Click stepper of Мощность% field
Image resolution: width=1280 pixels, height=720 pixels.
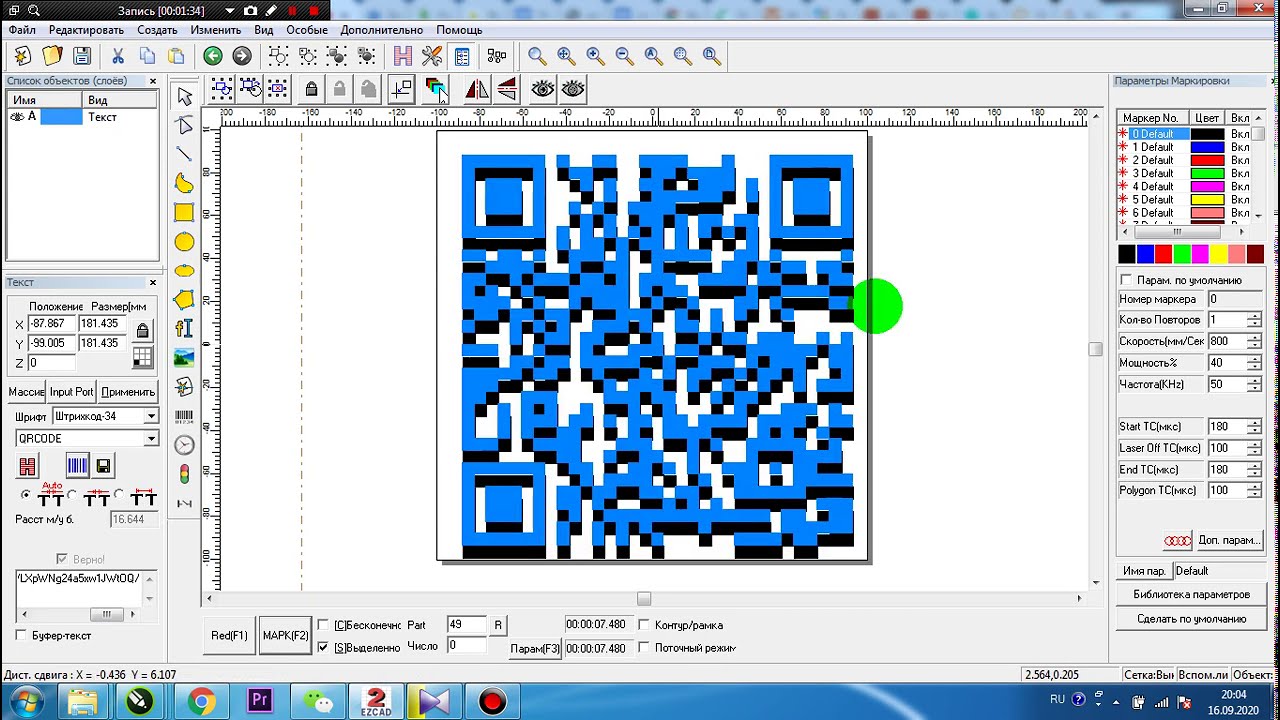pos(1254,363)
